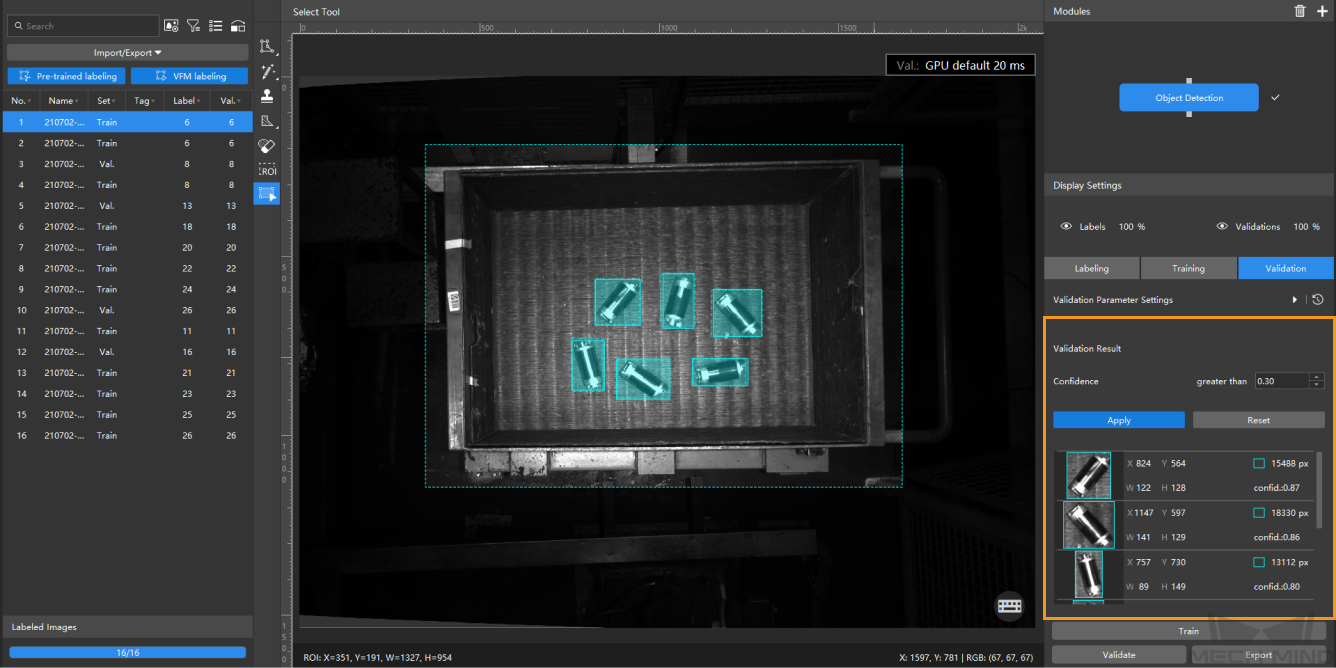The image size is (1336, 668).
Task: Activate the selection tool in toolbar
Action: pyautogui.click(x=267, y=193)
